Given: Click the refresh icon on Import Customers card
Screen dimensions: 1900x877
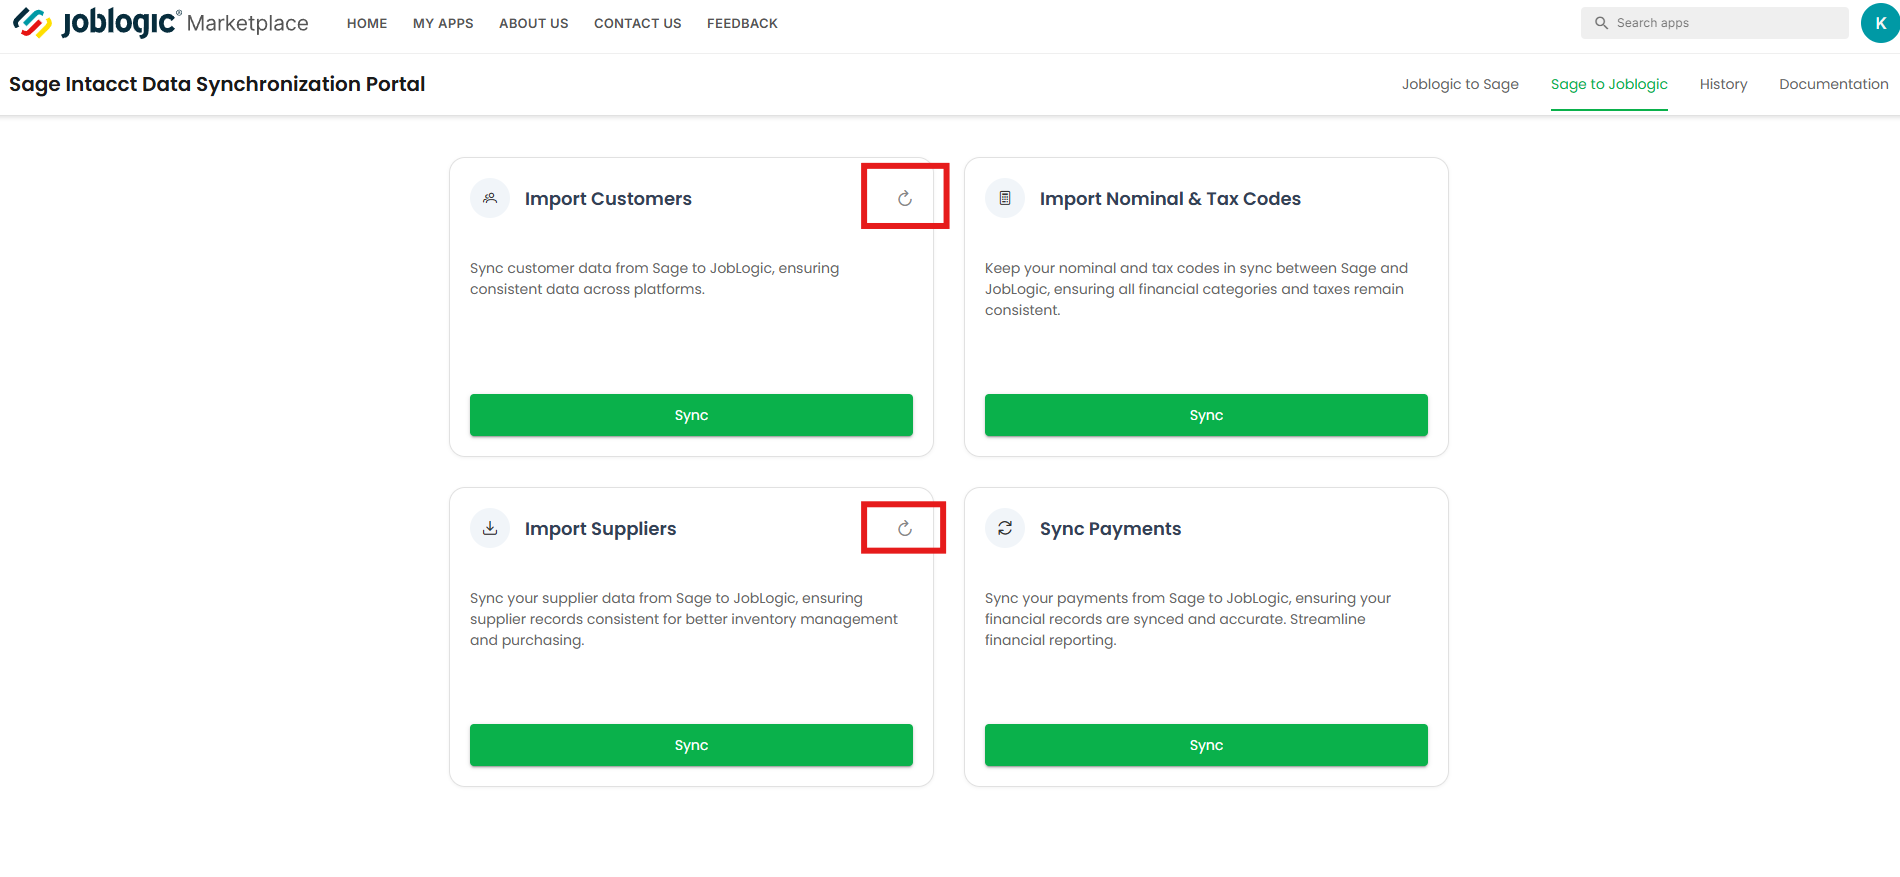Looking at the screenshot, I should pos(905,198).
